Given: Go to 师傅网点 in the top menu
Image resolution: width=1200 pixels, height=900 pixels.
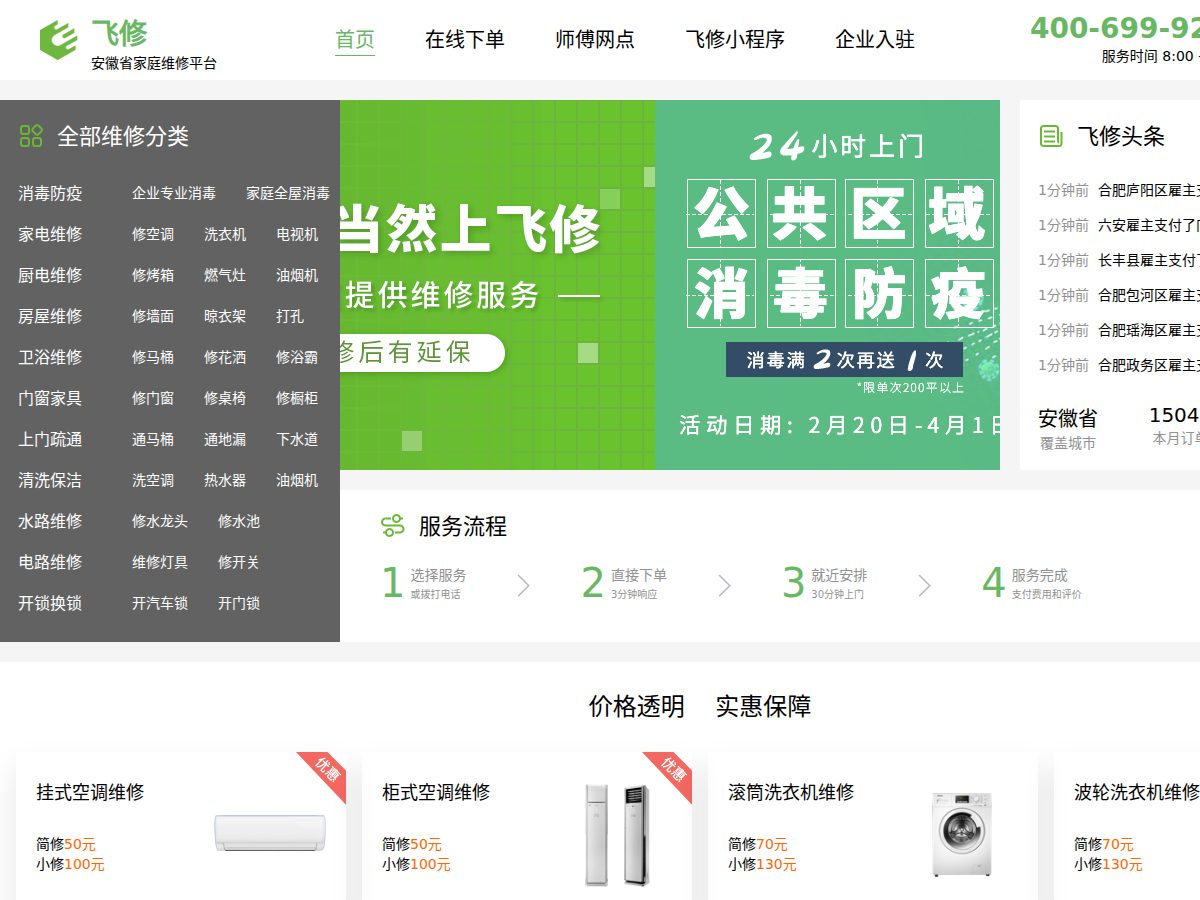Looking at the screenshot, I should point(595,40).
